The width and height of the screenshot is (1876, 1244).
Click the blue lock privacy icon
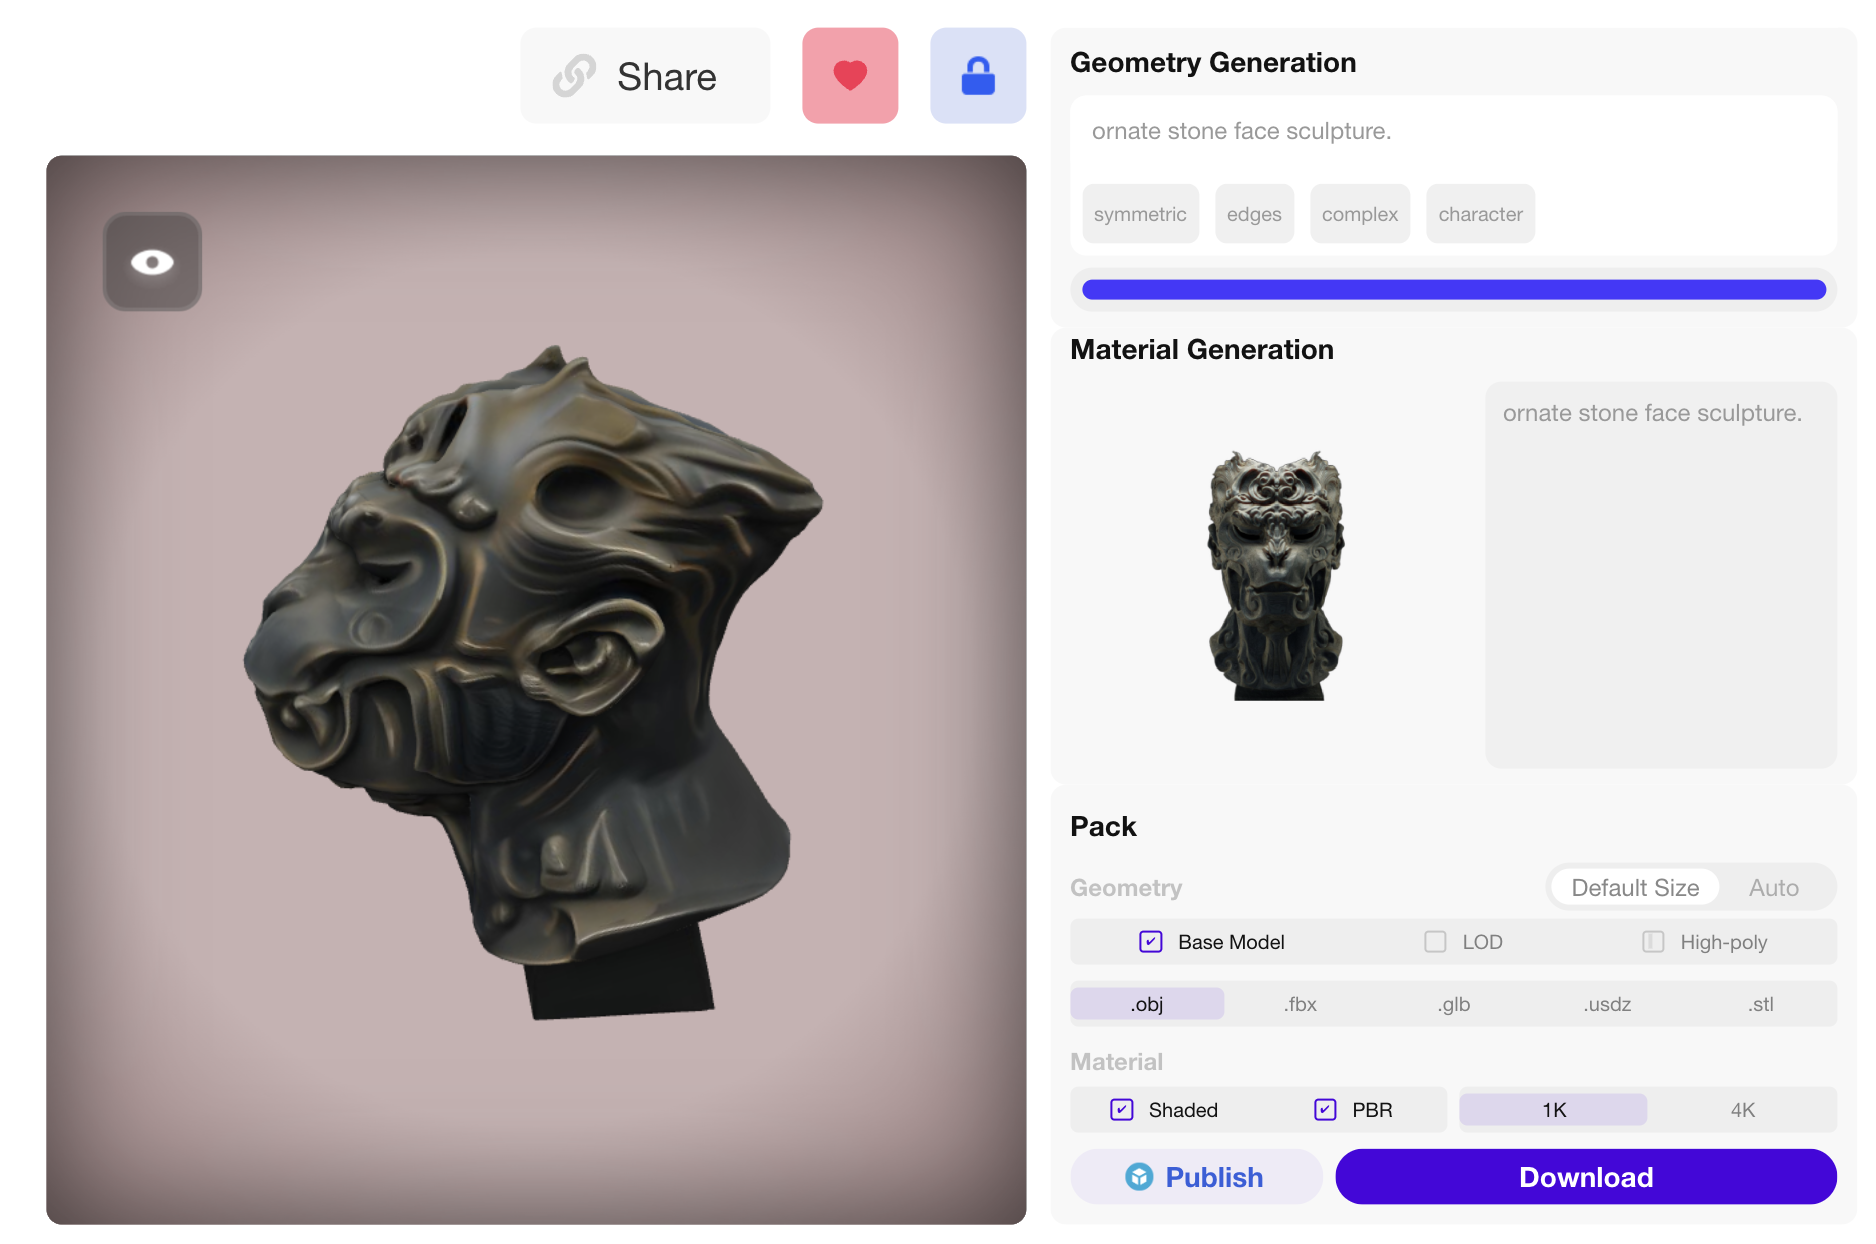[977, 76]
